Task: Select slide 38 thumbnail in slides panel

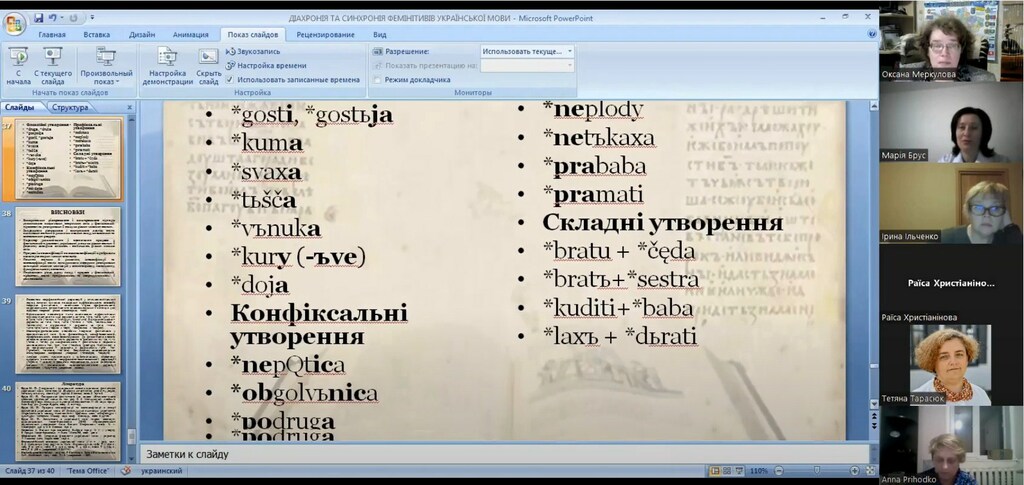Action: click(x=68, y=247)
